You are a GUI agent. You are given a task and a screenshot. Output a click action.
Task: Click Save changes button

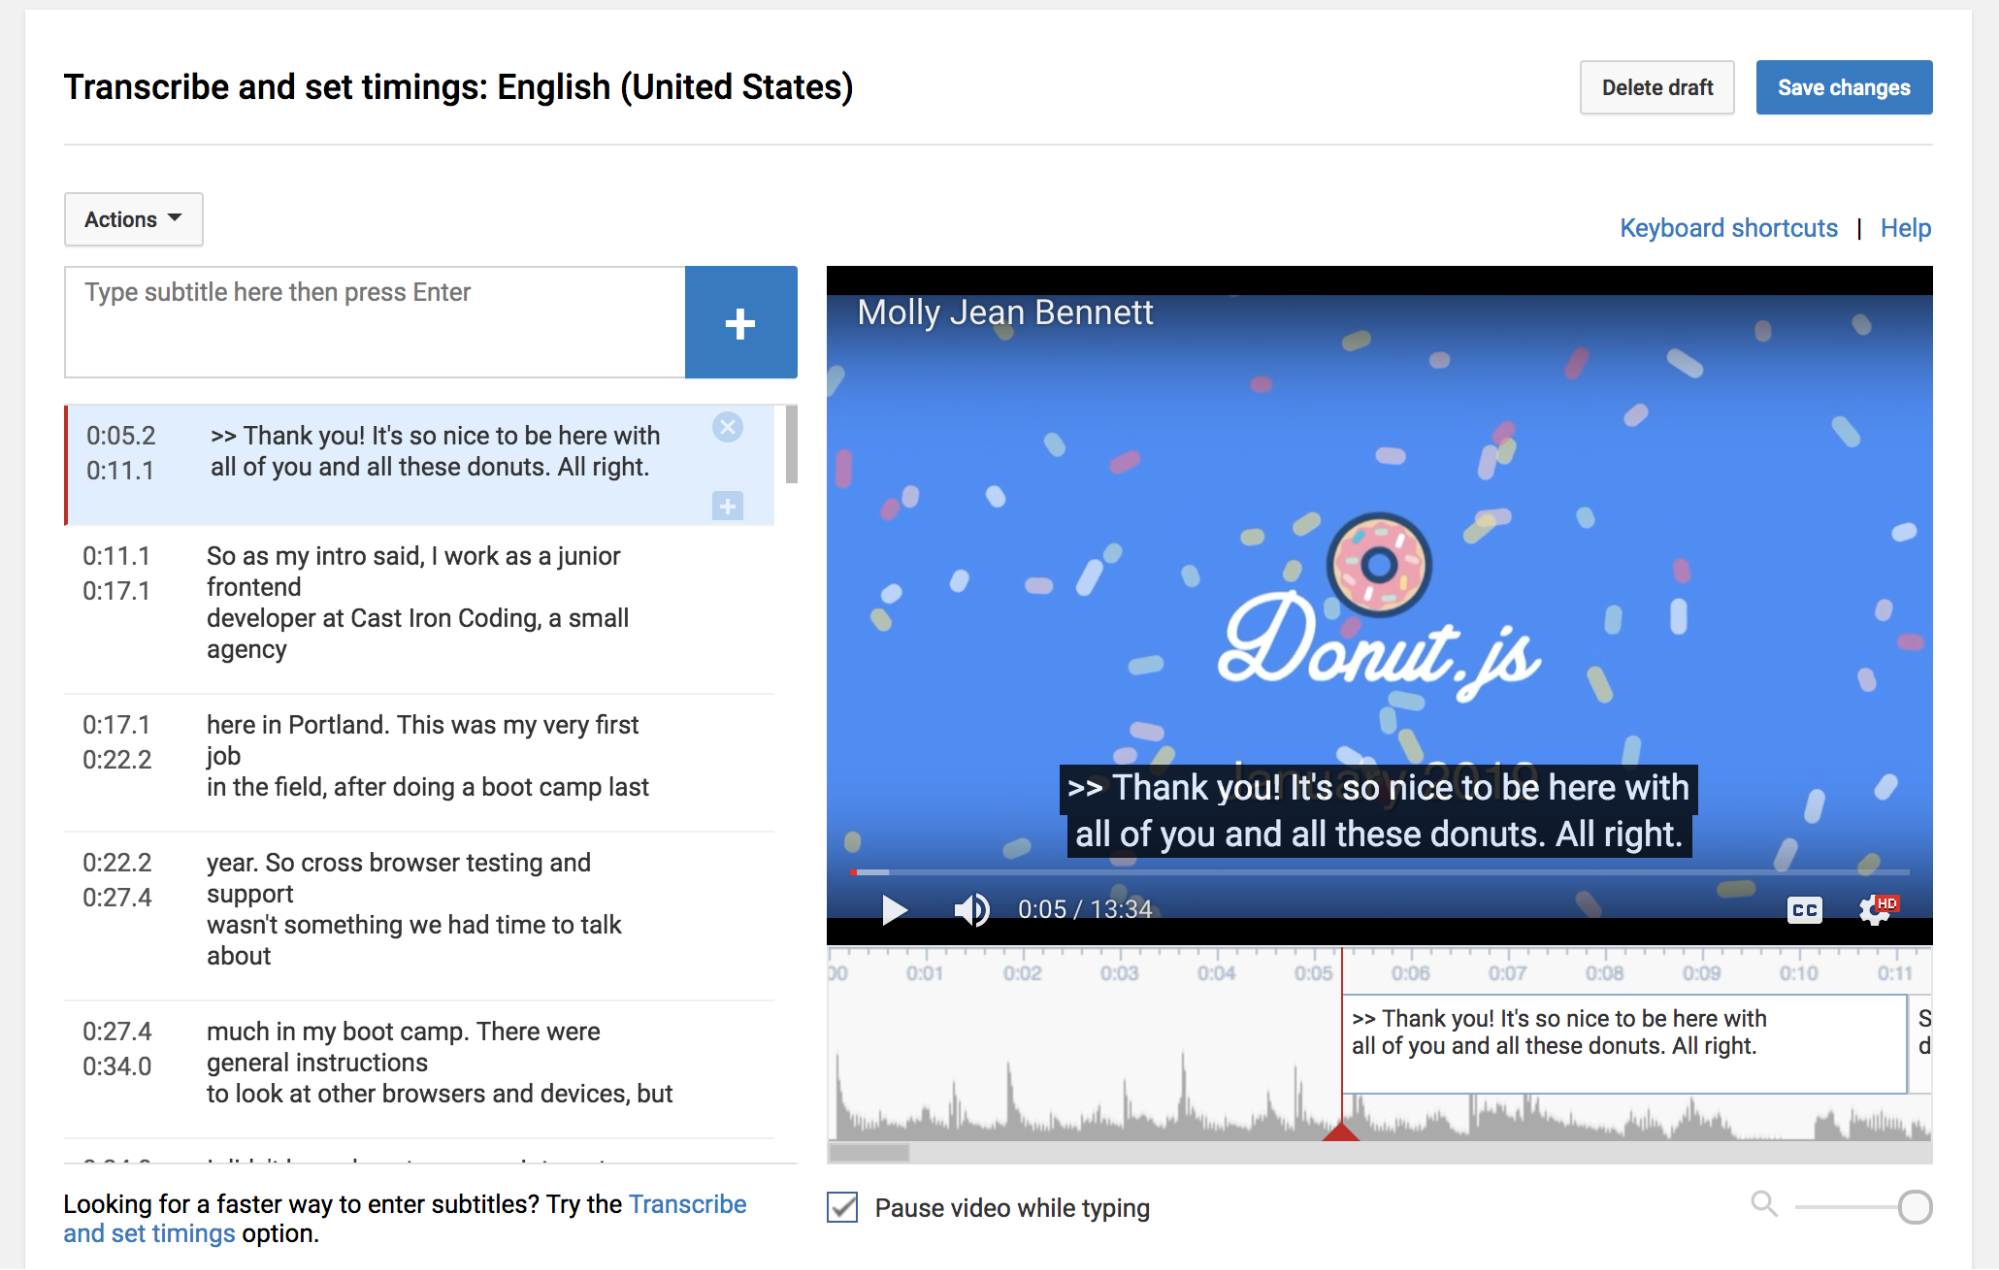point(1844,88)
